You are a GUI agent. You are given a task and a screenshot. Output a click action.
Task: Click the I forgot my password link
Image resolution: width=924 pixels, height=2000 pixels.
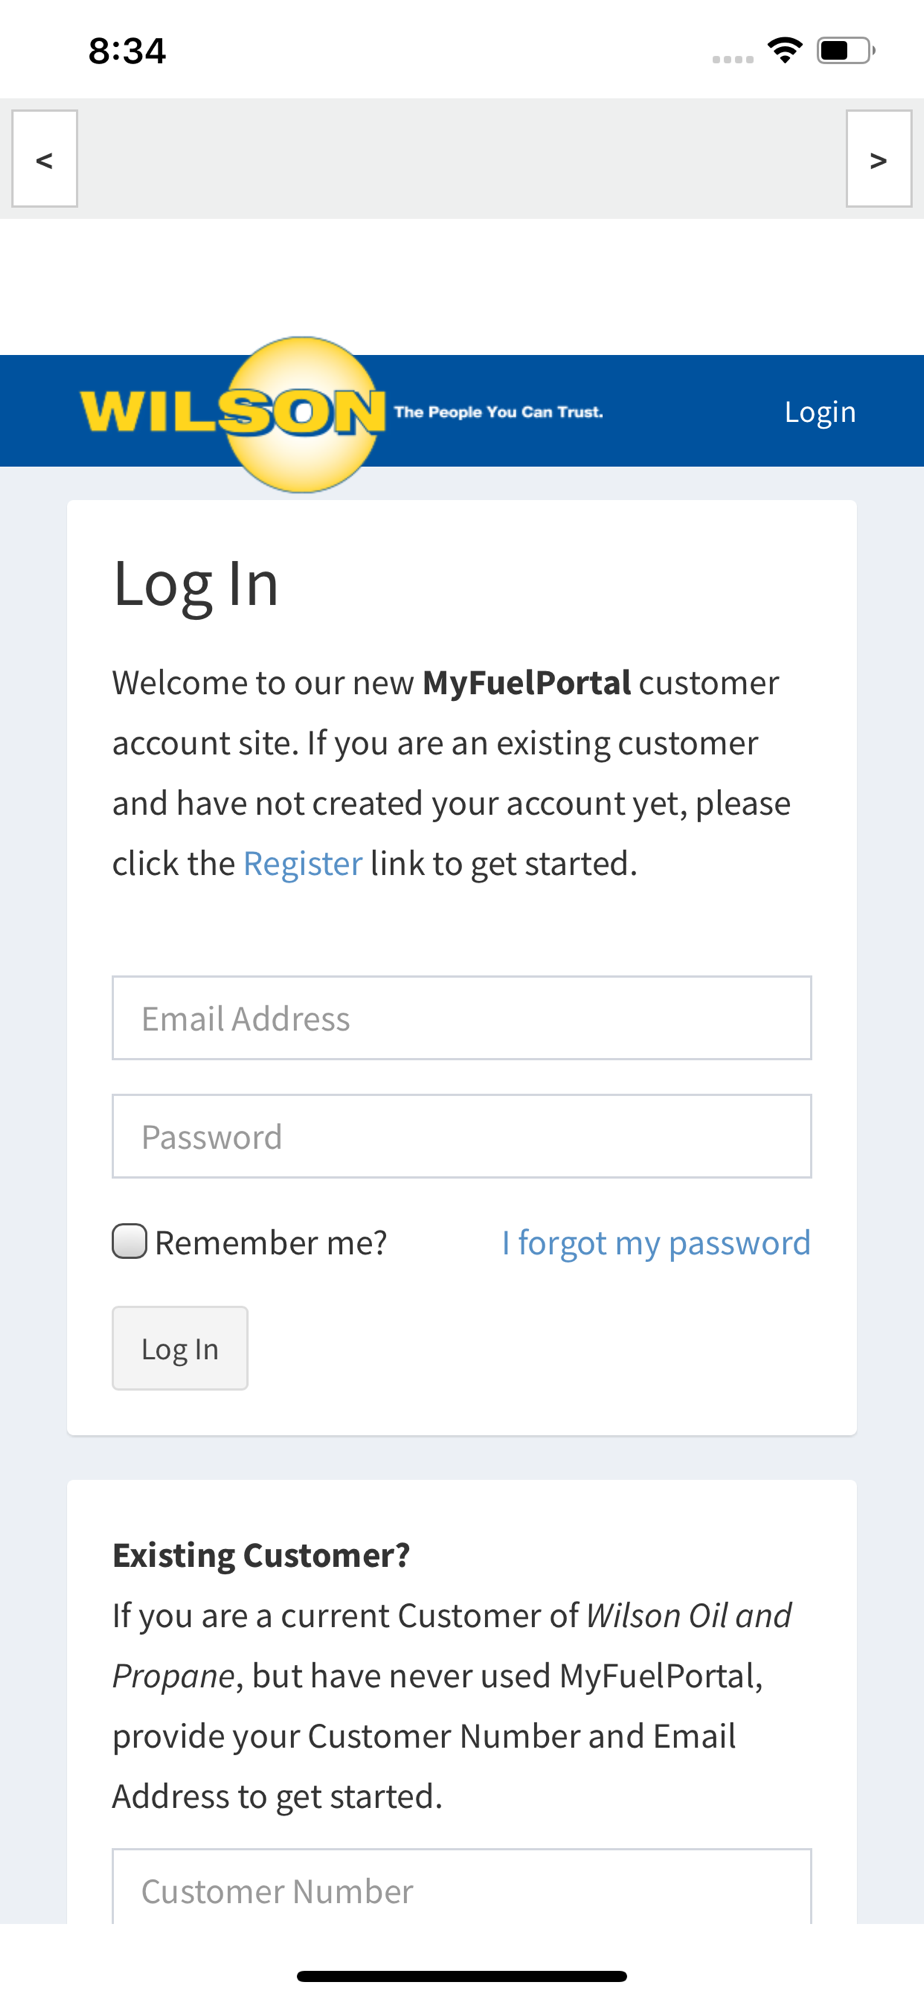click(656, 1243)
